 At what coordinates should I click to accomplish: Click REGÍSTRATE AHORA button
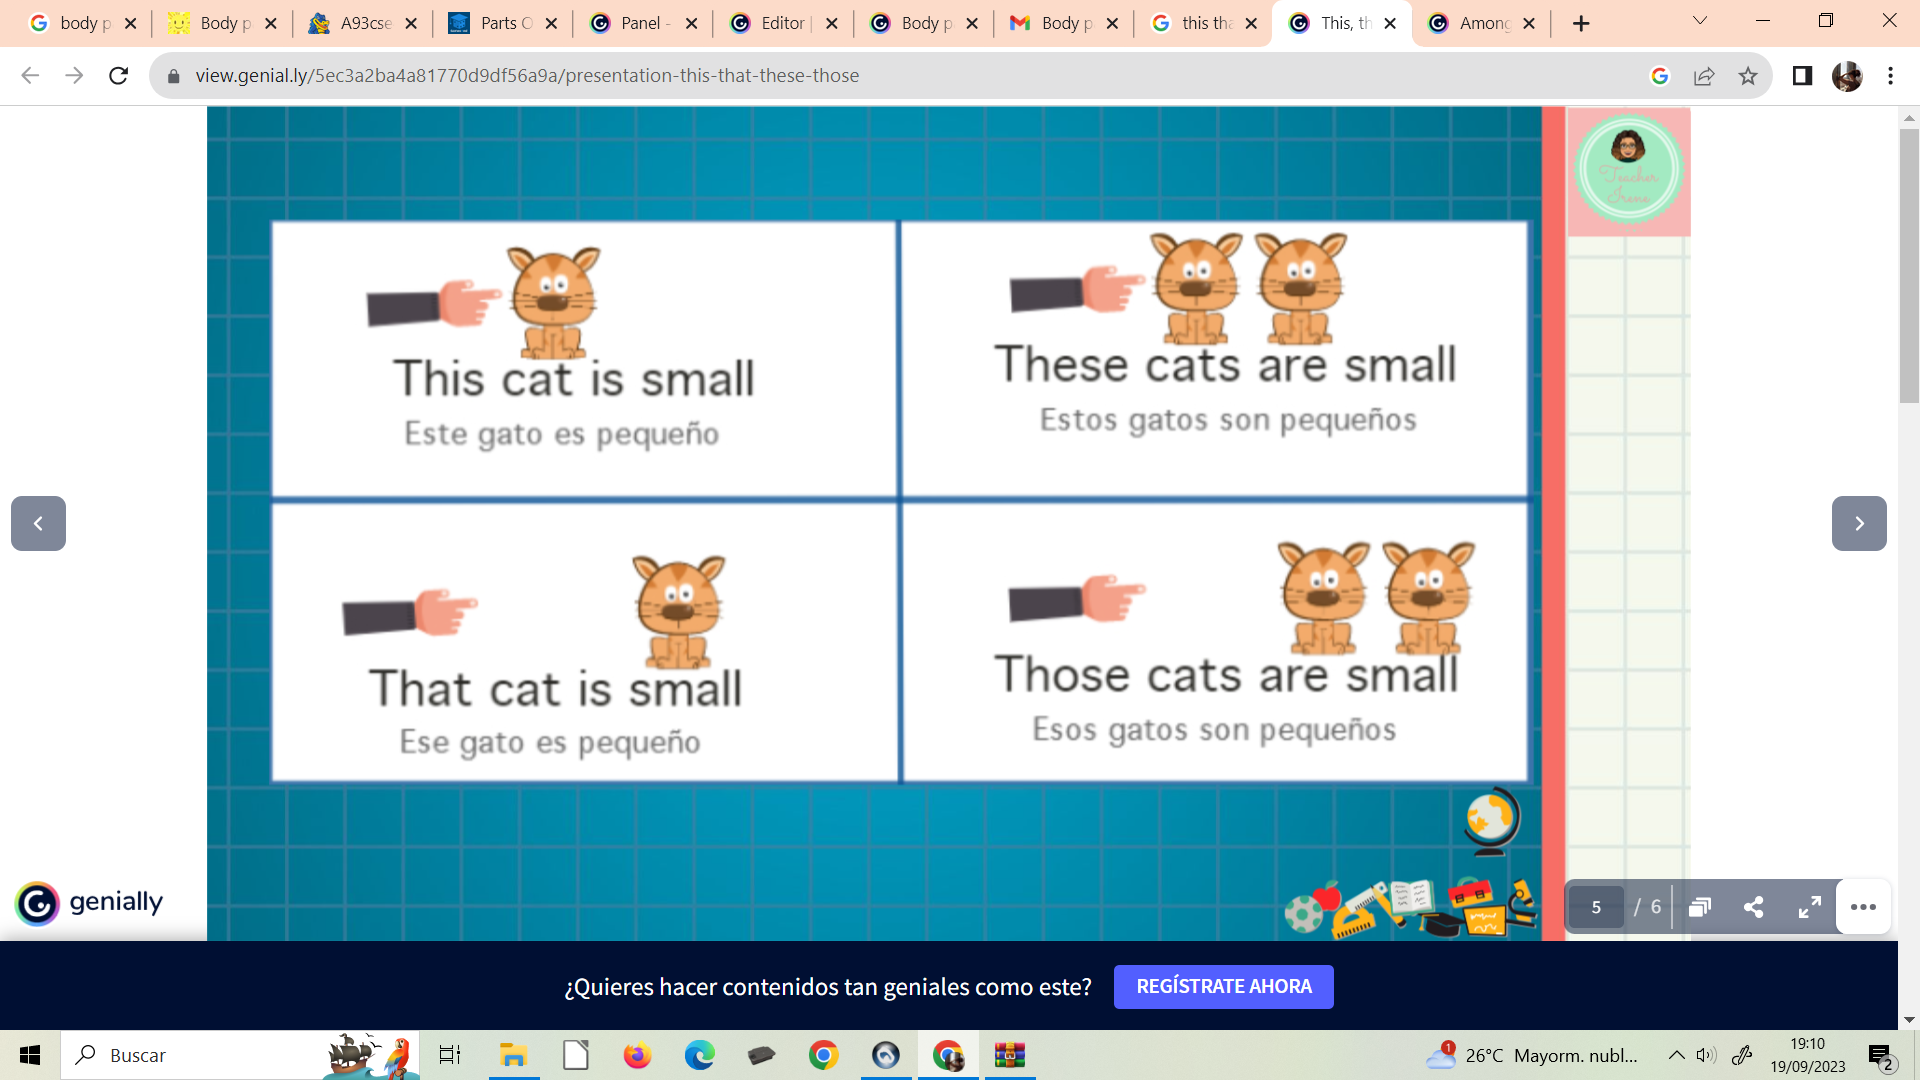(1223, 986)
